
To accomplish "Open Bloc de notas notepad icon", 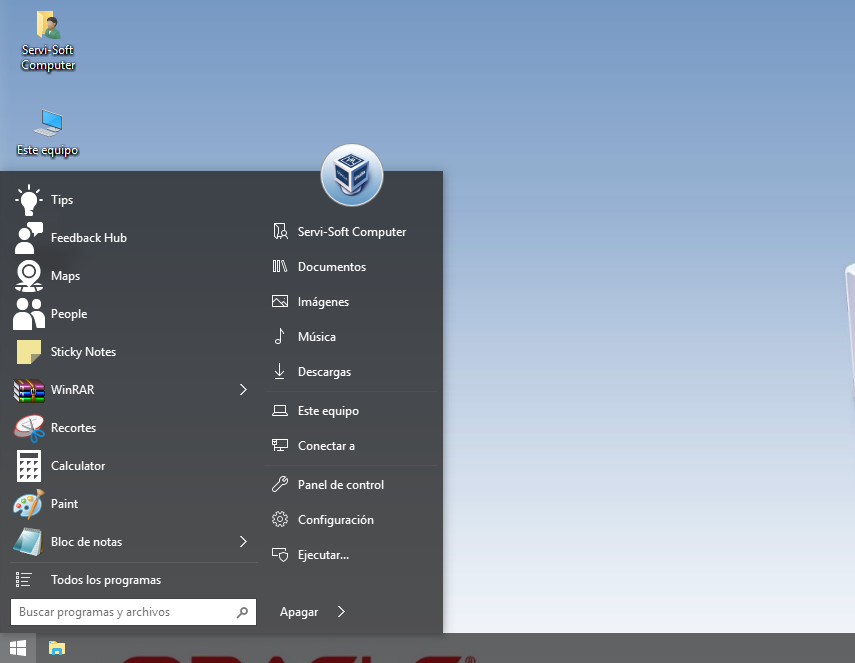I will pyautogui.click(x=29, y=542).
